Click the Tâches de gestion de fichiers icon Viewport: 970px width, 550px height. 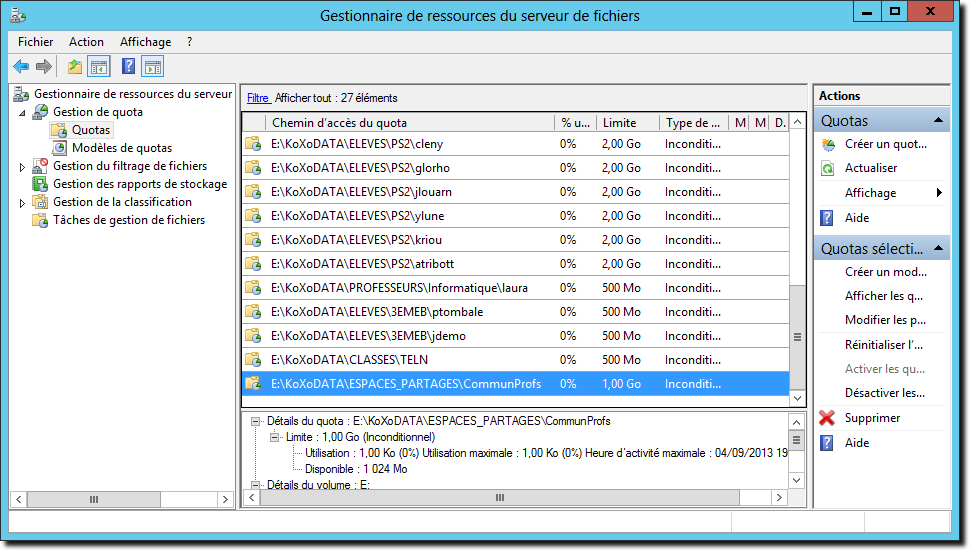40,220
